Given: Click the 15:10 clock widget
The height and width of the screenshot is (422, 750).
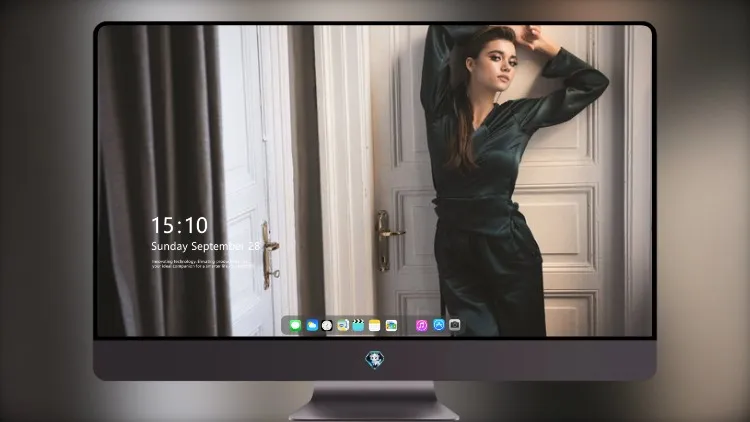Looking at the screenshot, I should pos(179,225).
